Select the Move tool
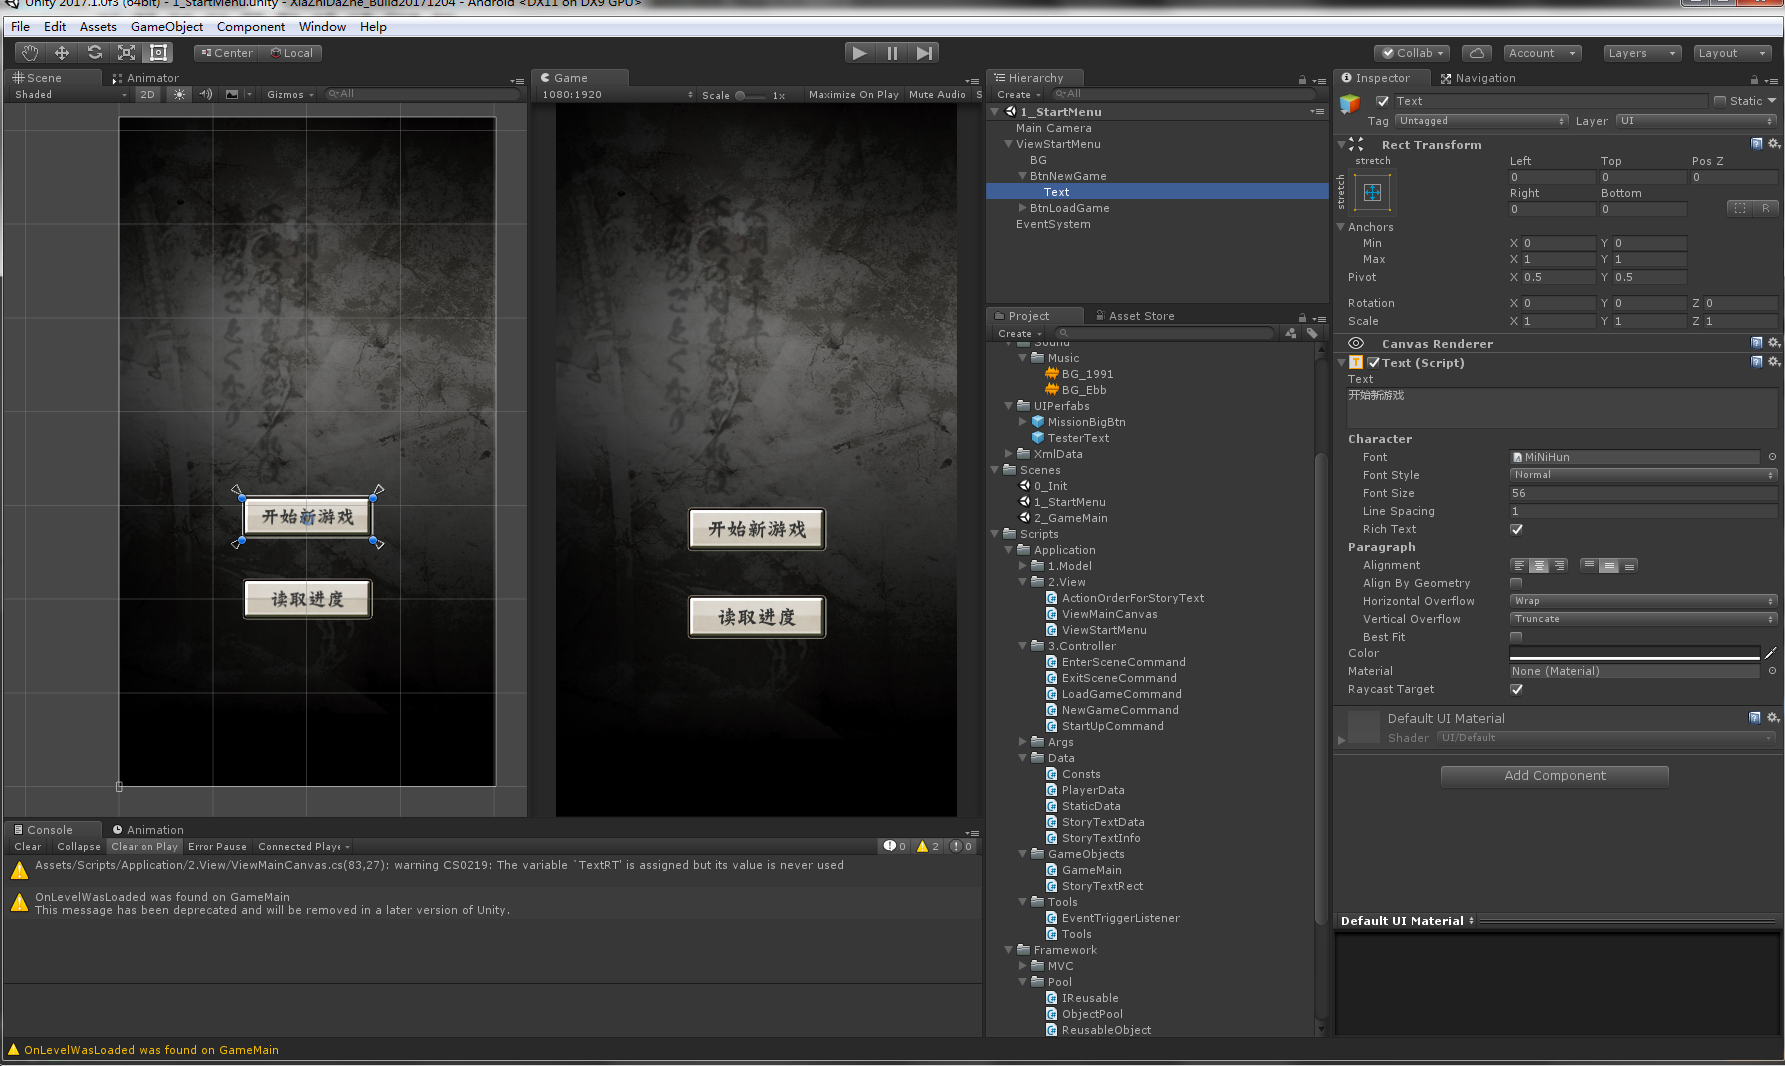Image resolution: width=1785 pixels, height=1066 pixels. [62, 53]
